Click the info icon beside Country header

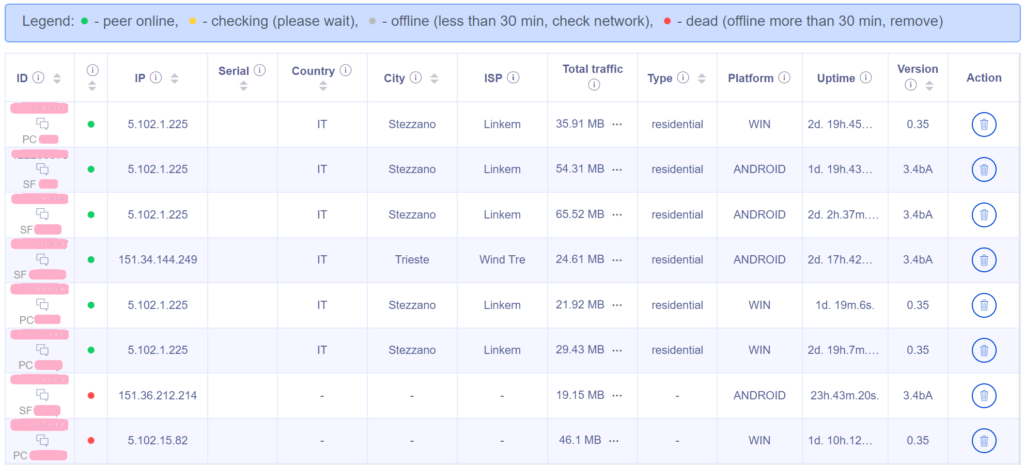point(346,71)
